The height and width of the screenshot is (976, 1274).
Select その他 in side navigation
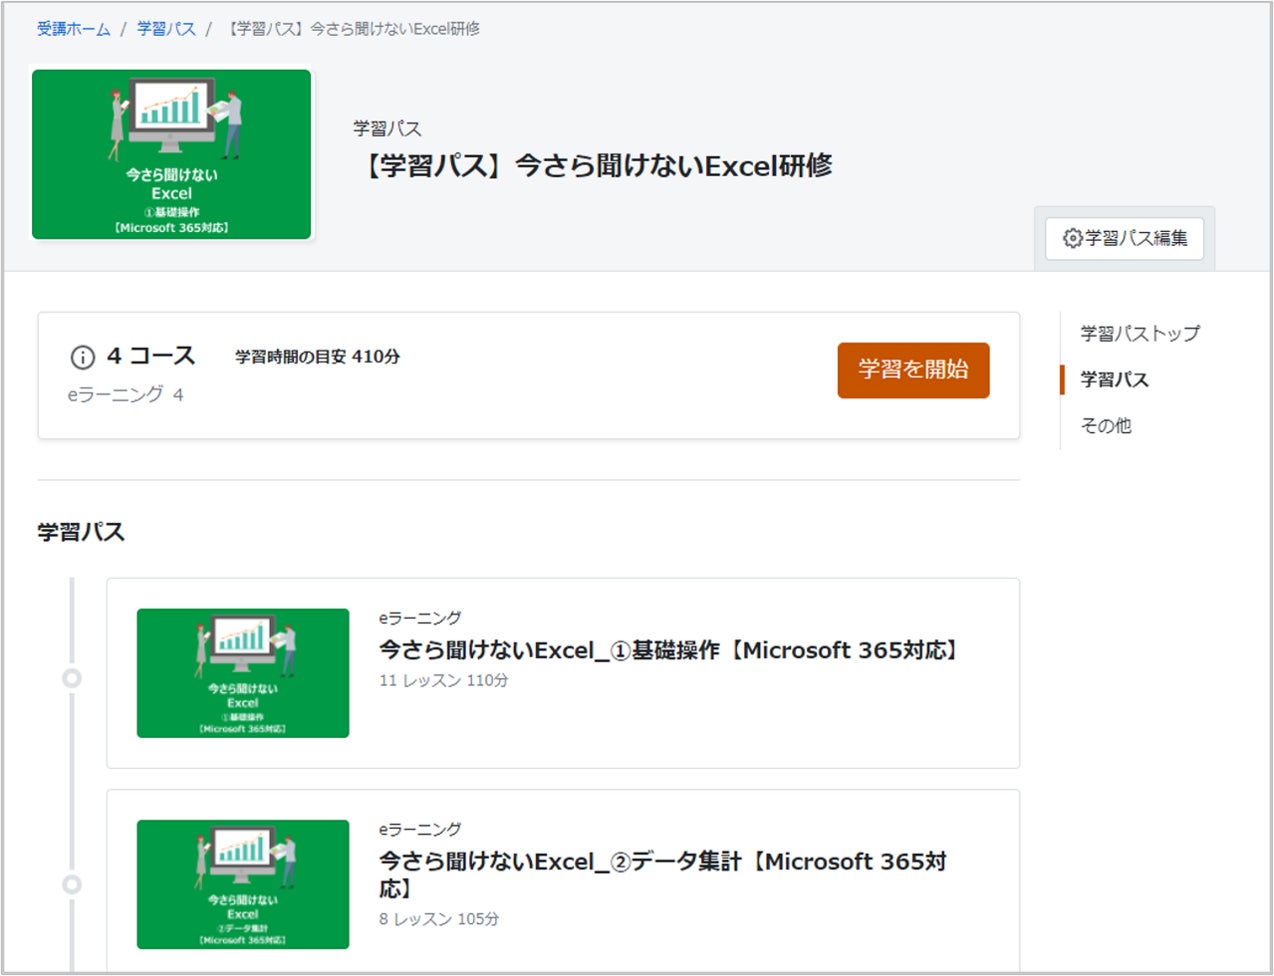[x=1105, y=425]
